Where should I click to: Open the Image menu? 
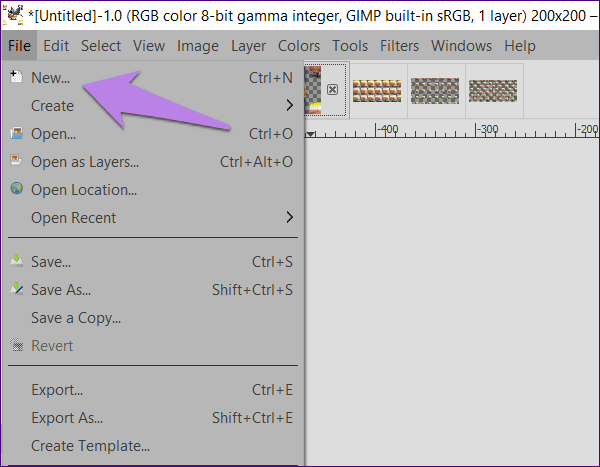[x=198, y=46]
